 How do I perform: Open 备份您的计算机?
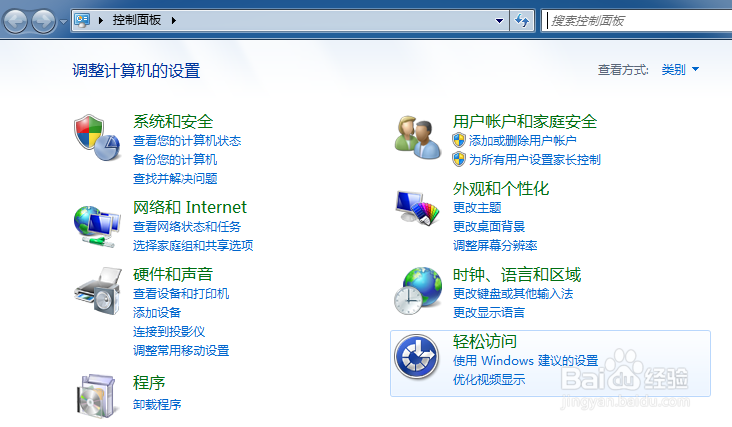175,160
